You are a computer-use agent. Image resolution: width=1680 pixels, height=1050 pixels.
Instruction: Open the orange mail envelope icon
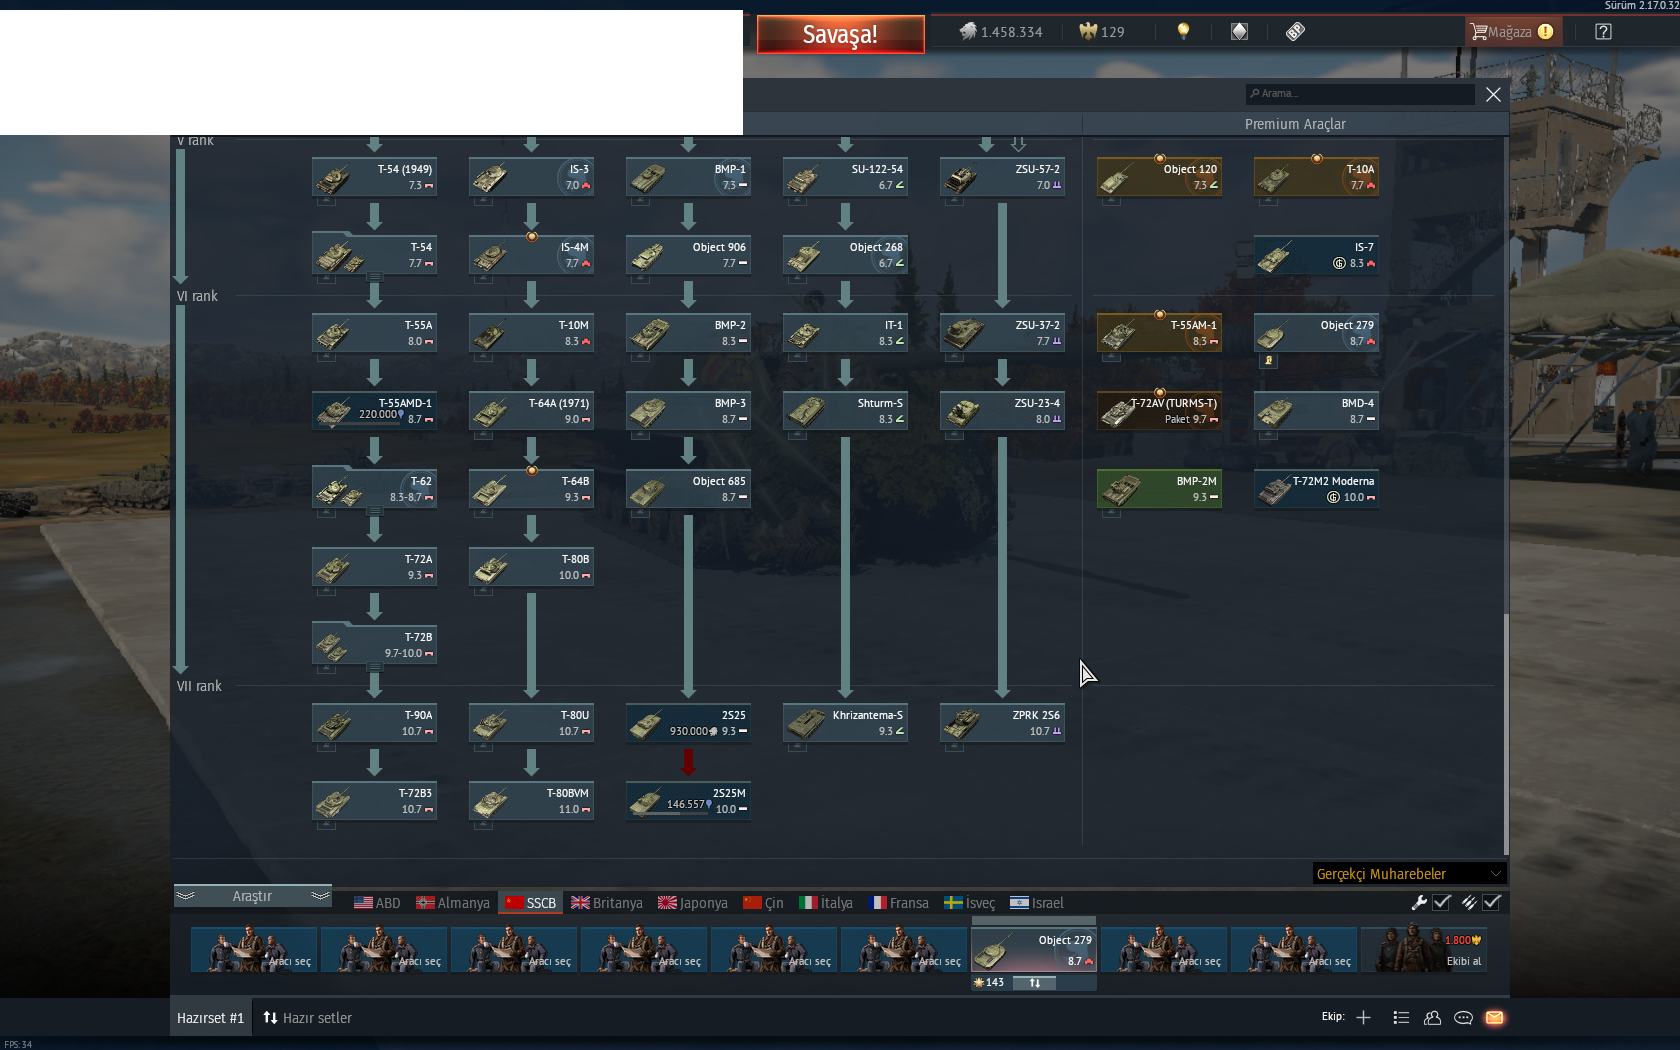[x=1494, y=1017]
